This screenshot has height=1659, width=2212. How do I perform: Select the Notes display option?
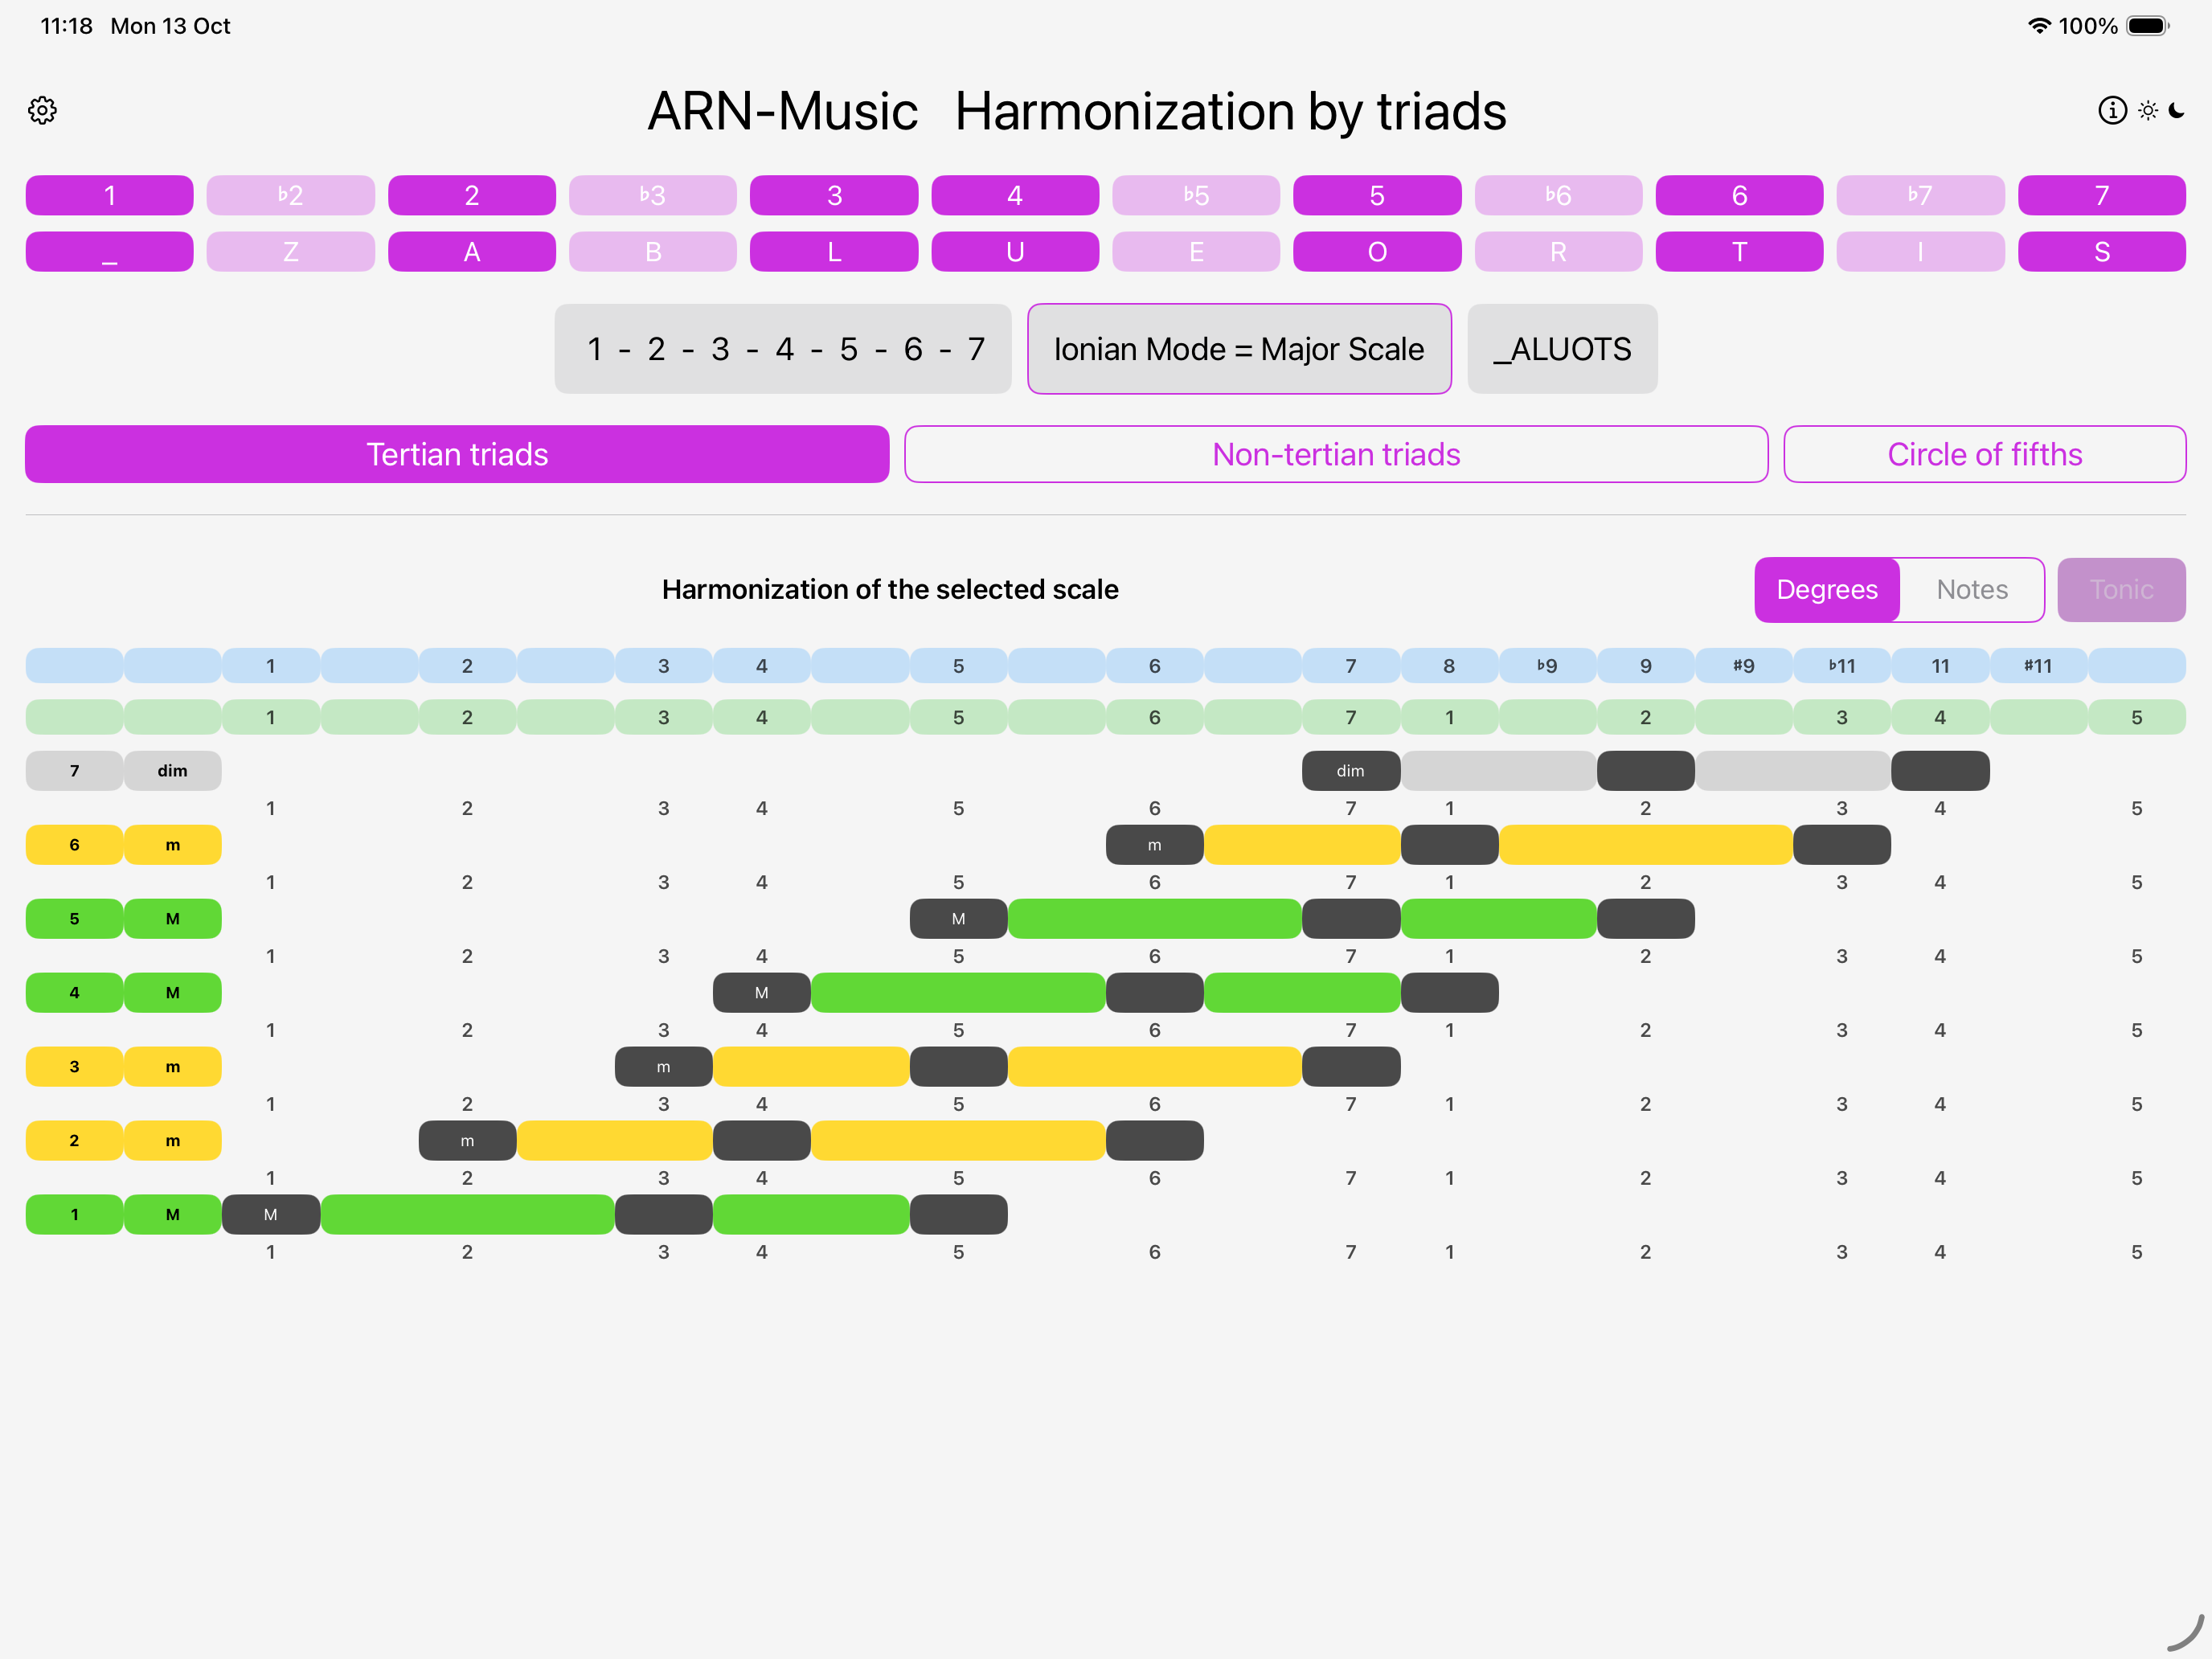(x=1971, y=590)
